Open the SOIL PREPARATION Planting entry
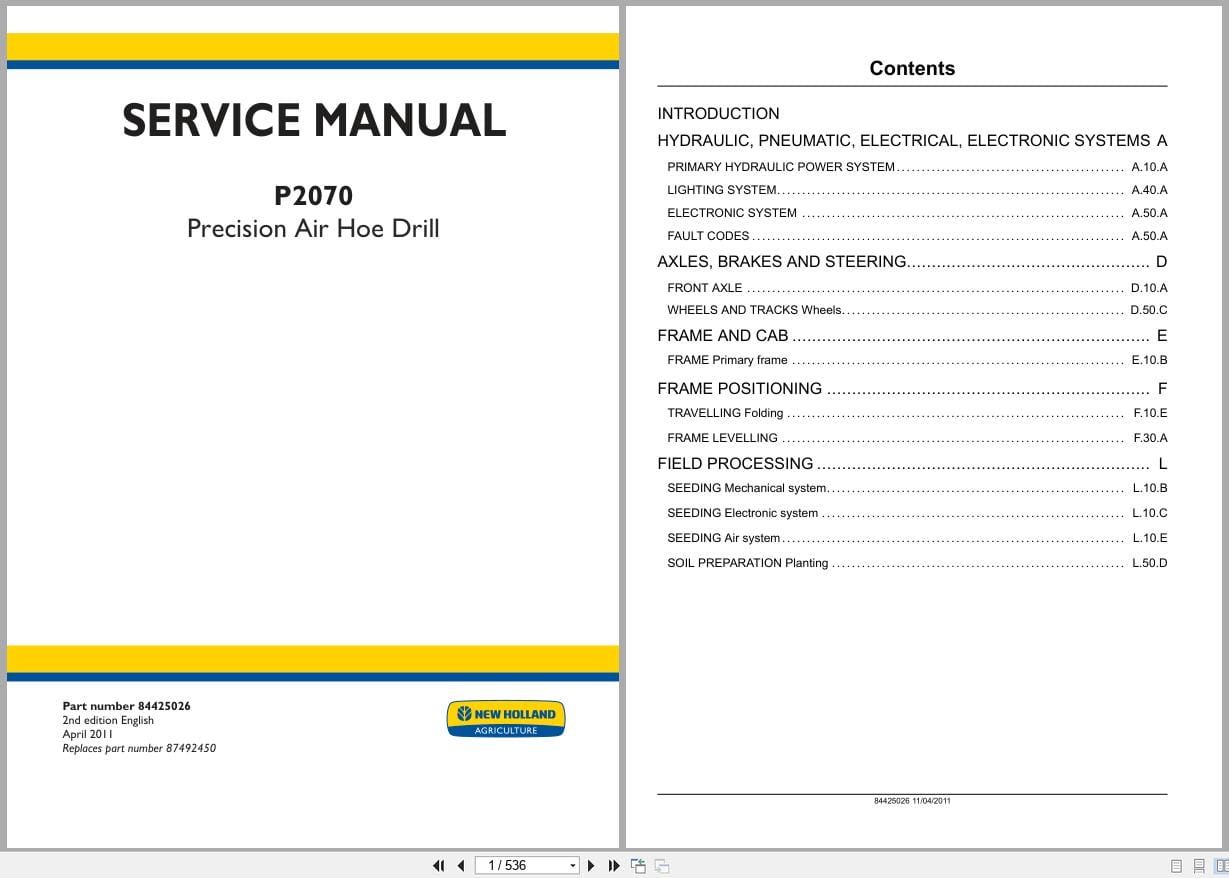This screenshot has width=1229, height=878. pos(917,563)
